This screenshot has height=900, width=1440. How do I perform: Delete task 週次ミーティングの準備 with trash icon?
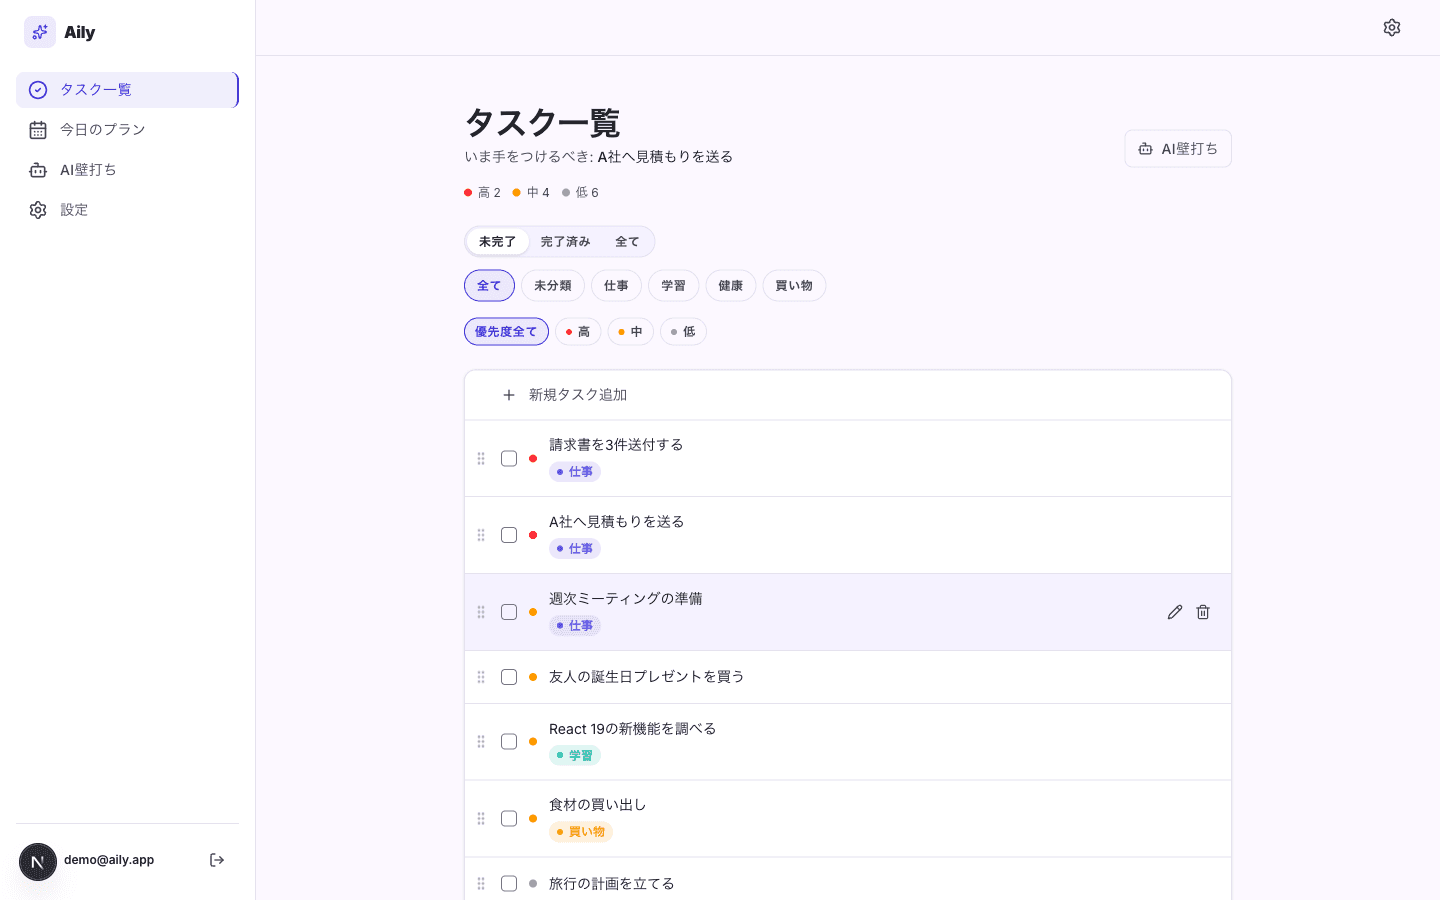1203,612
